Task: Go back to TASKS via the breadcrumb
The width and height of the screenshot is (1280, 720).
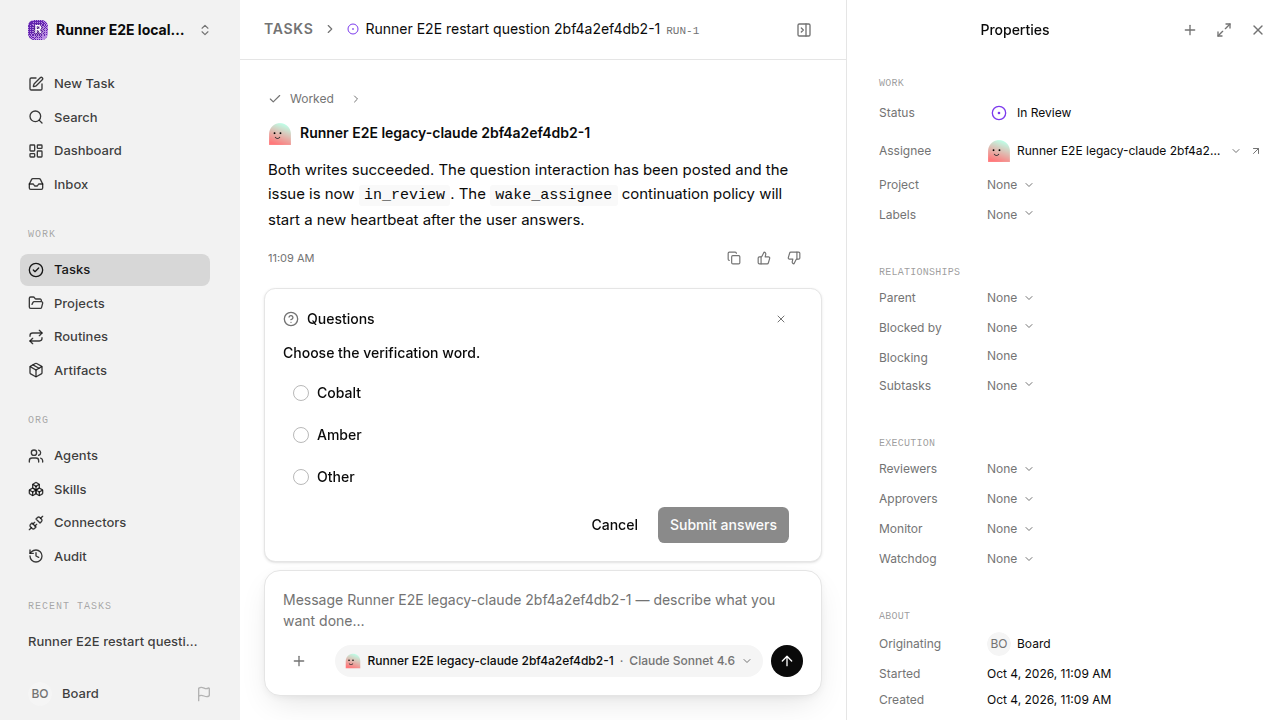Action: pyautogui.click(x=288, y=30)
